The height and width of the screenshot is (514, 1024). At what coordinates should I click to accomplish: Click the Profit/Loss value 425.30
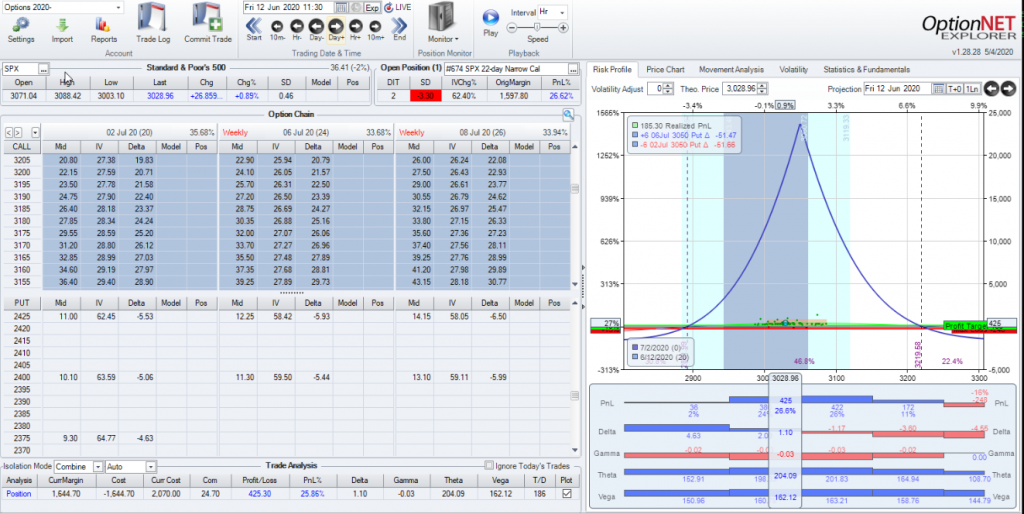click(259, 494)
